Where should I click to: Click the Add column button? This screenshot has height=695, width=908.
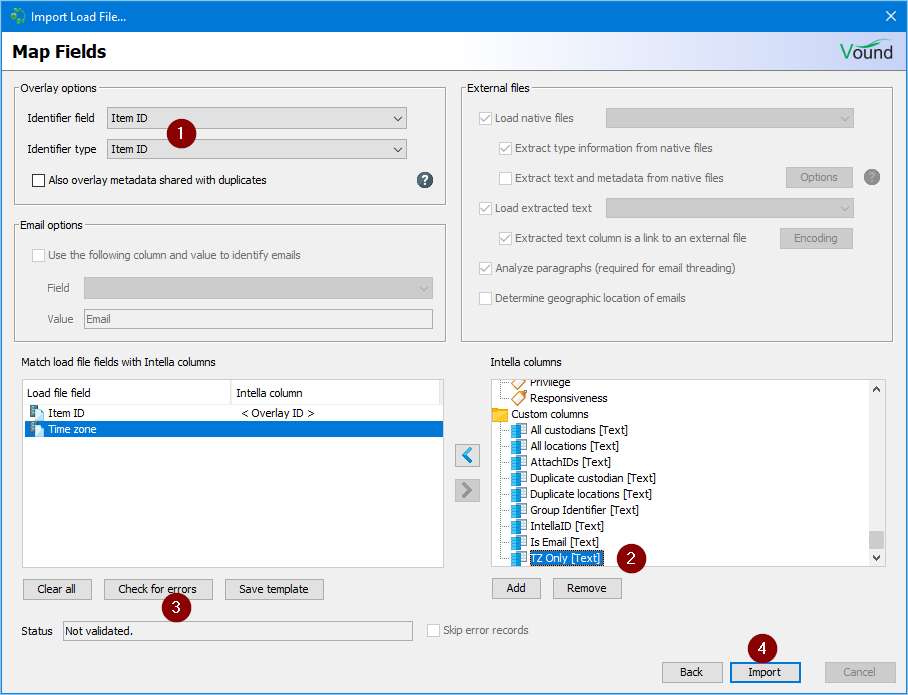coord(516,588)
